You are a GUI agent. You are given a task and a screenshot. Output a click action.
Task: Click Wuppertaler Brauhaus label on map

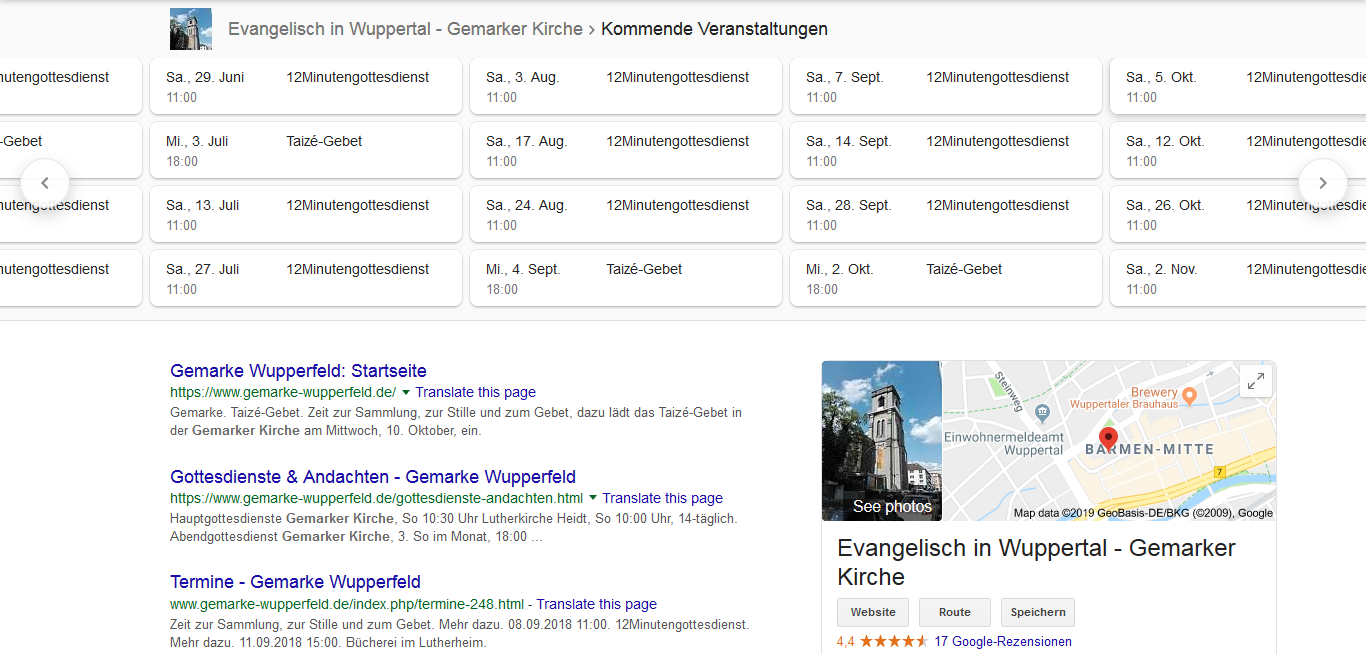(1124, 404)
